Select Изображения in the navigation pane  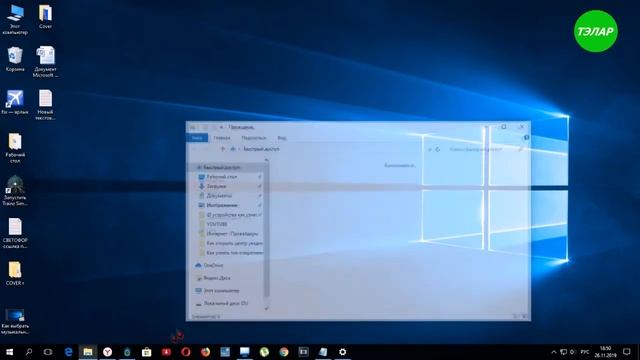point(222,205)
